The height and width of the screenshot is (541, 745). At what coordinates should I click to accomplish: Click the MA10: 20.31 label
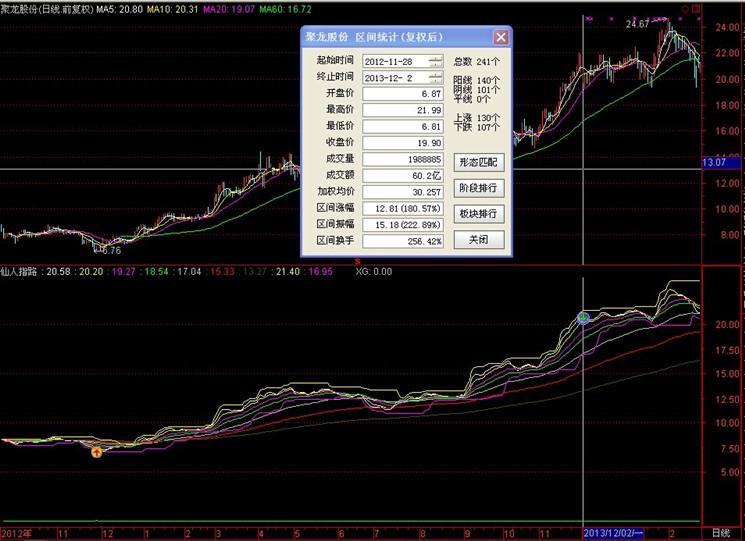click(172, 9)
